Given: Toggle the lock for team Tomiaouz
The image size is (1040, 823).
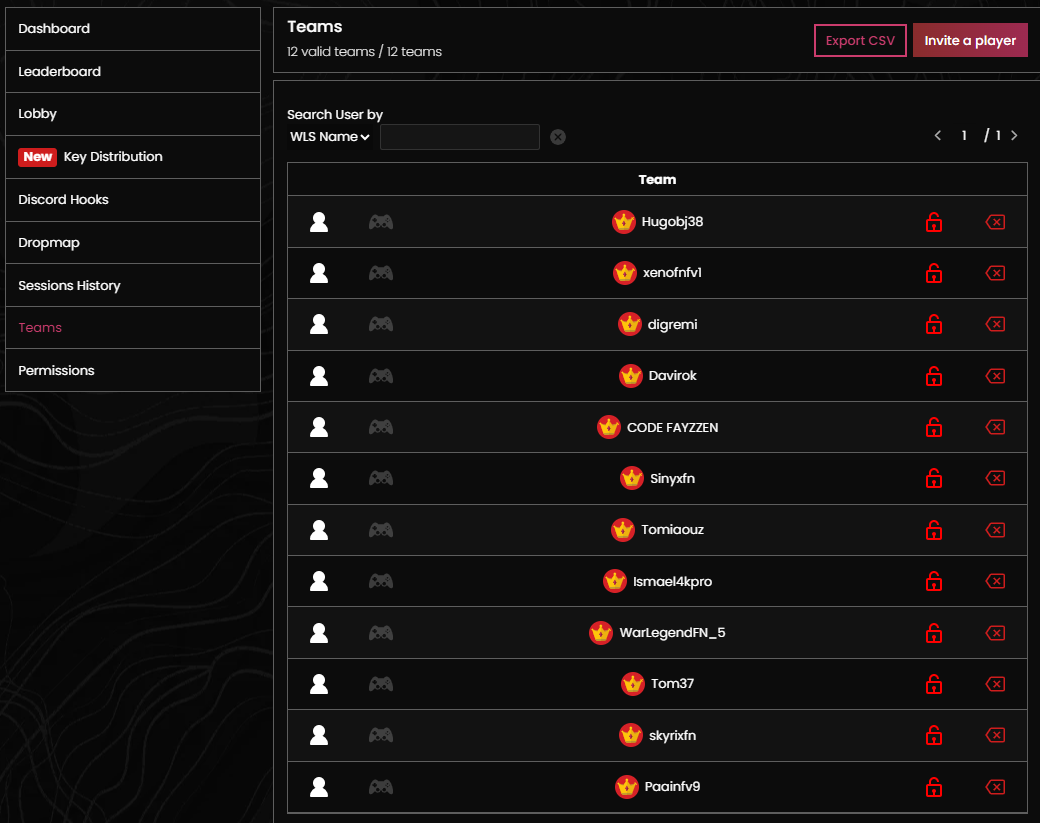Looking at the screenshot, I should [x=933, y=530].
